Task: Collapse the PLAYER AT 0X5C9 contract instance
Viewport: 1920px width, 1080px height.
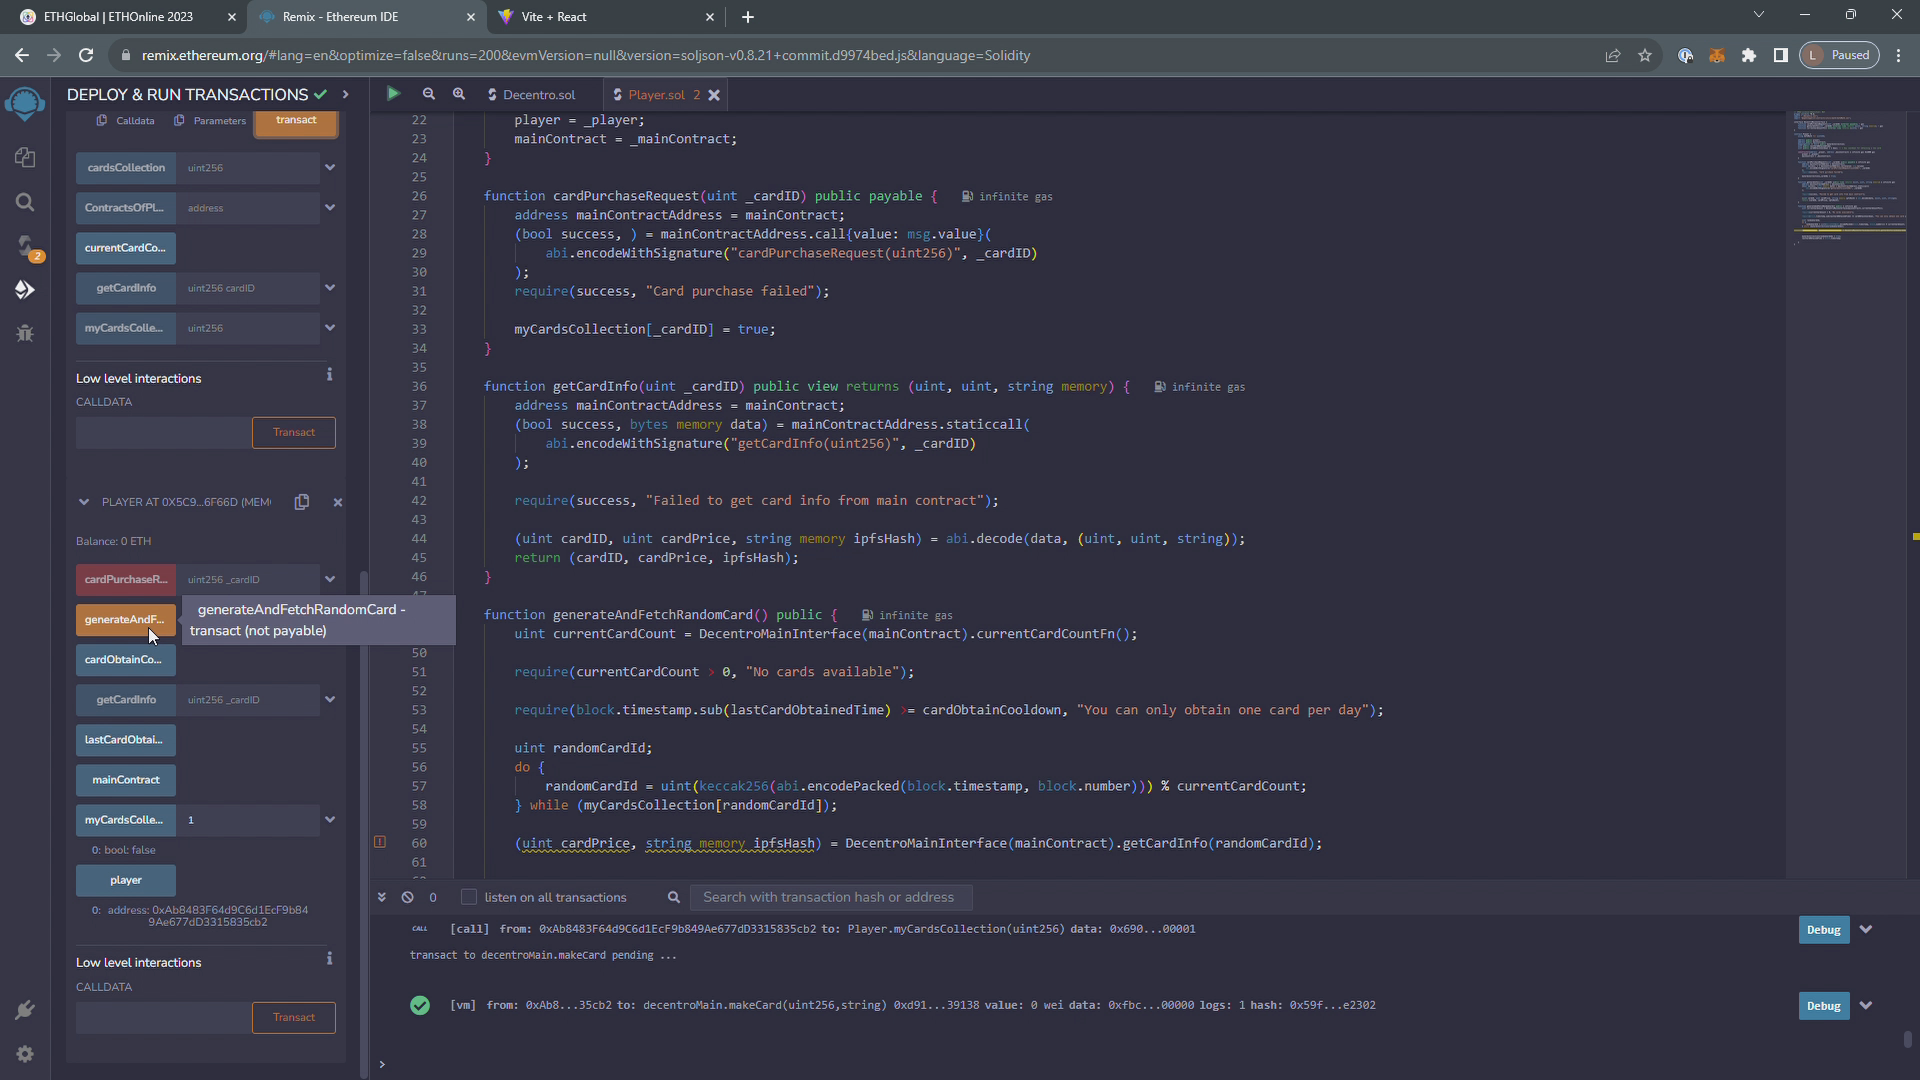Action: [84, 502]
